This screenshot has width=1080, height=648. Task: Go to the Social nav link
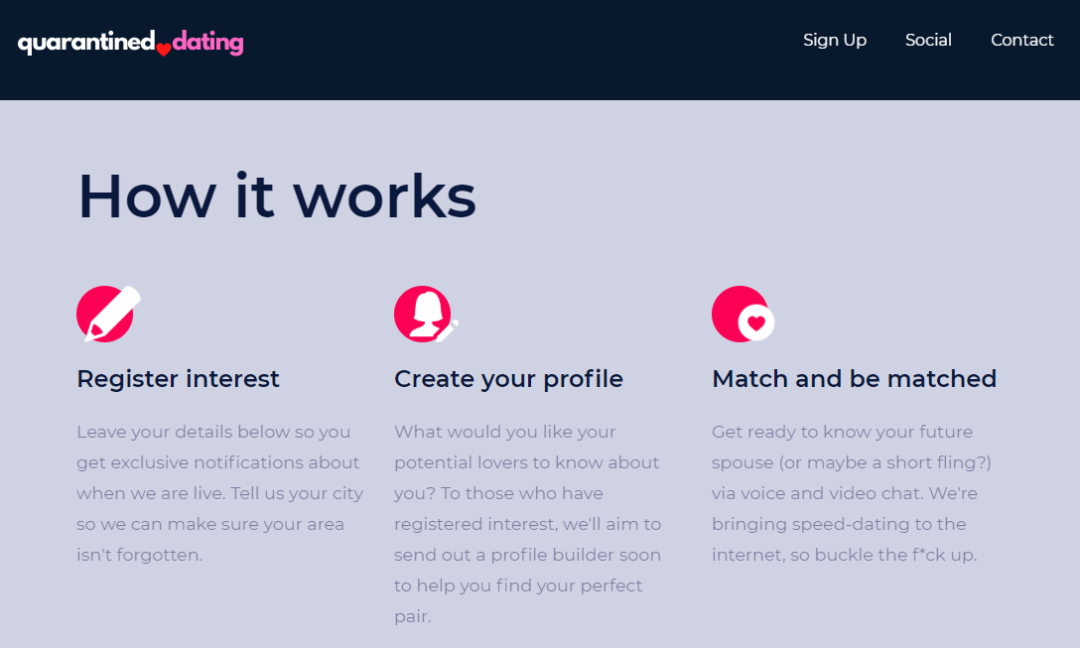[x=928, y=40]
